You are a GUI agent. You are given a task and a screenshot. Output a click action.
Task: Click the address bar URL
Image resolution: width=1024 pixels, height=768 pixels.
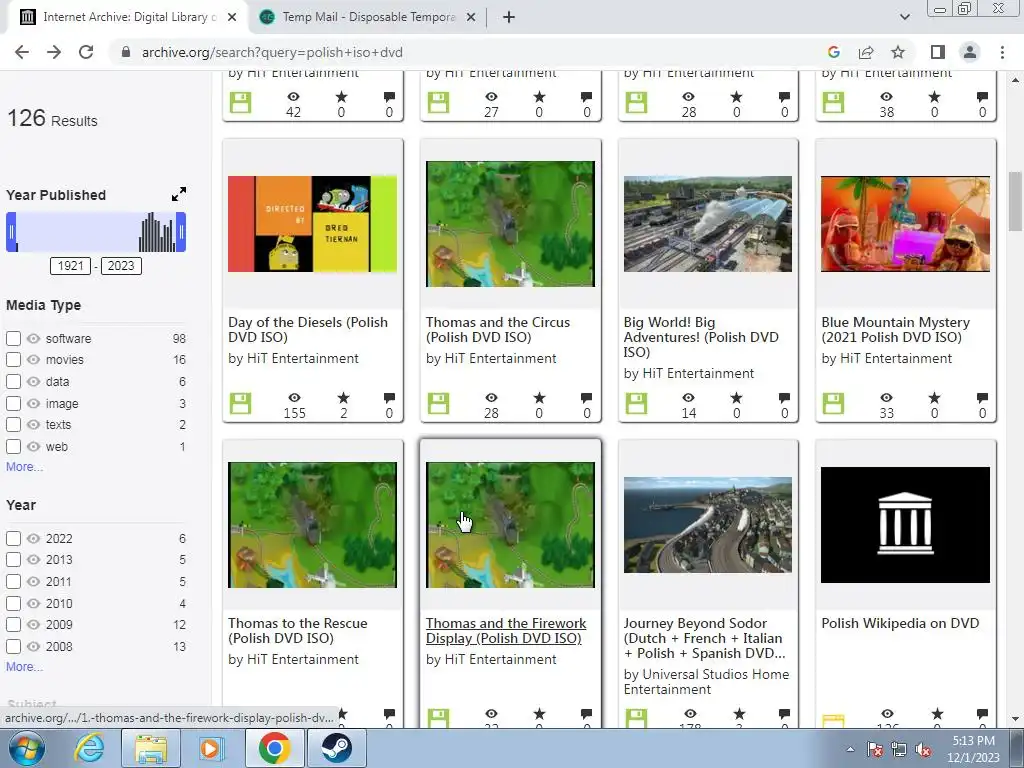[x=272, y=52]
